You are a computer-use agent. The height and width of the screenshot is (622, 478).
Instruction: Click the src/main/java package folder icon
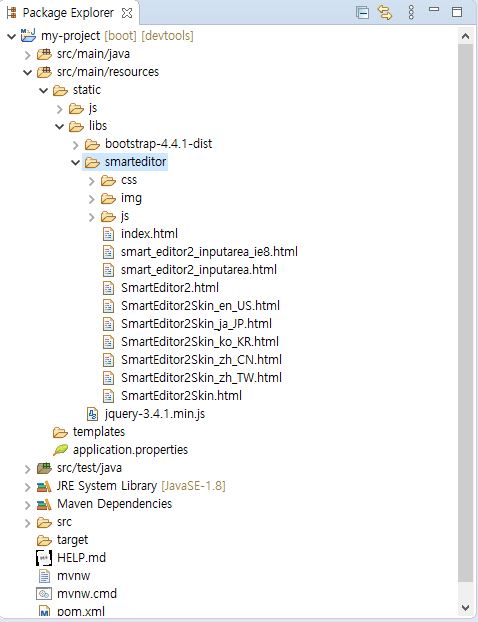(x=44, y=54)
